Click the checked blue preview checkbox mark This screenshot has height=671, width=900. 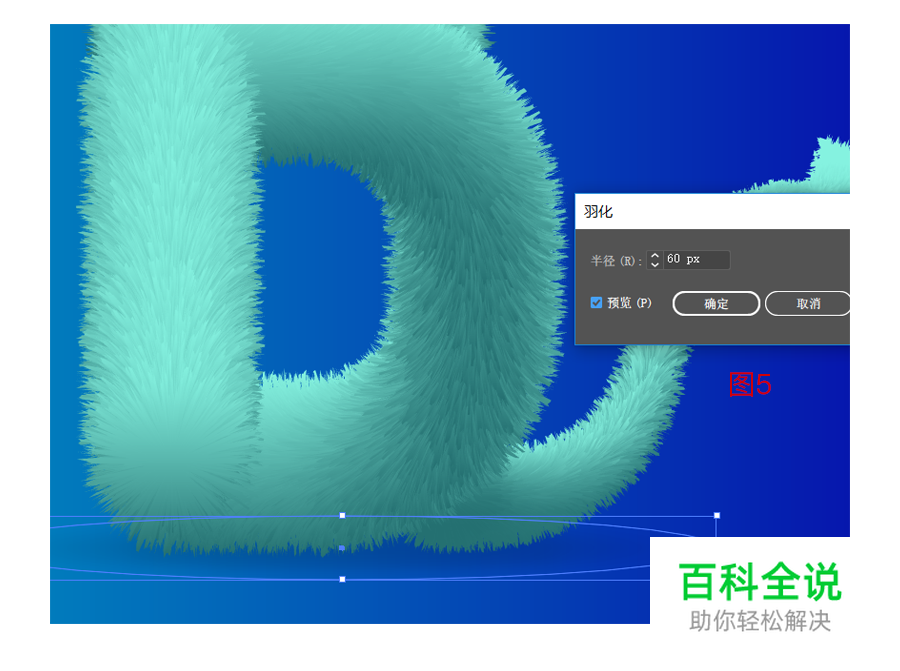(x=594, y=303)
